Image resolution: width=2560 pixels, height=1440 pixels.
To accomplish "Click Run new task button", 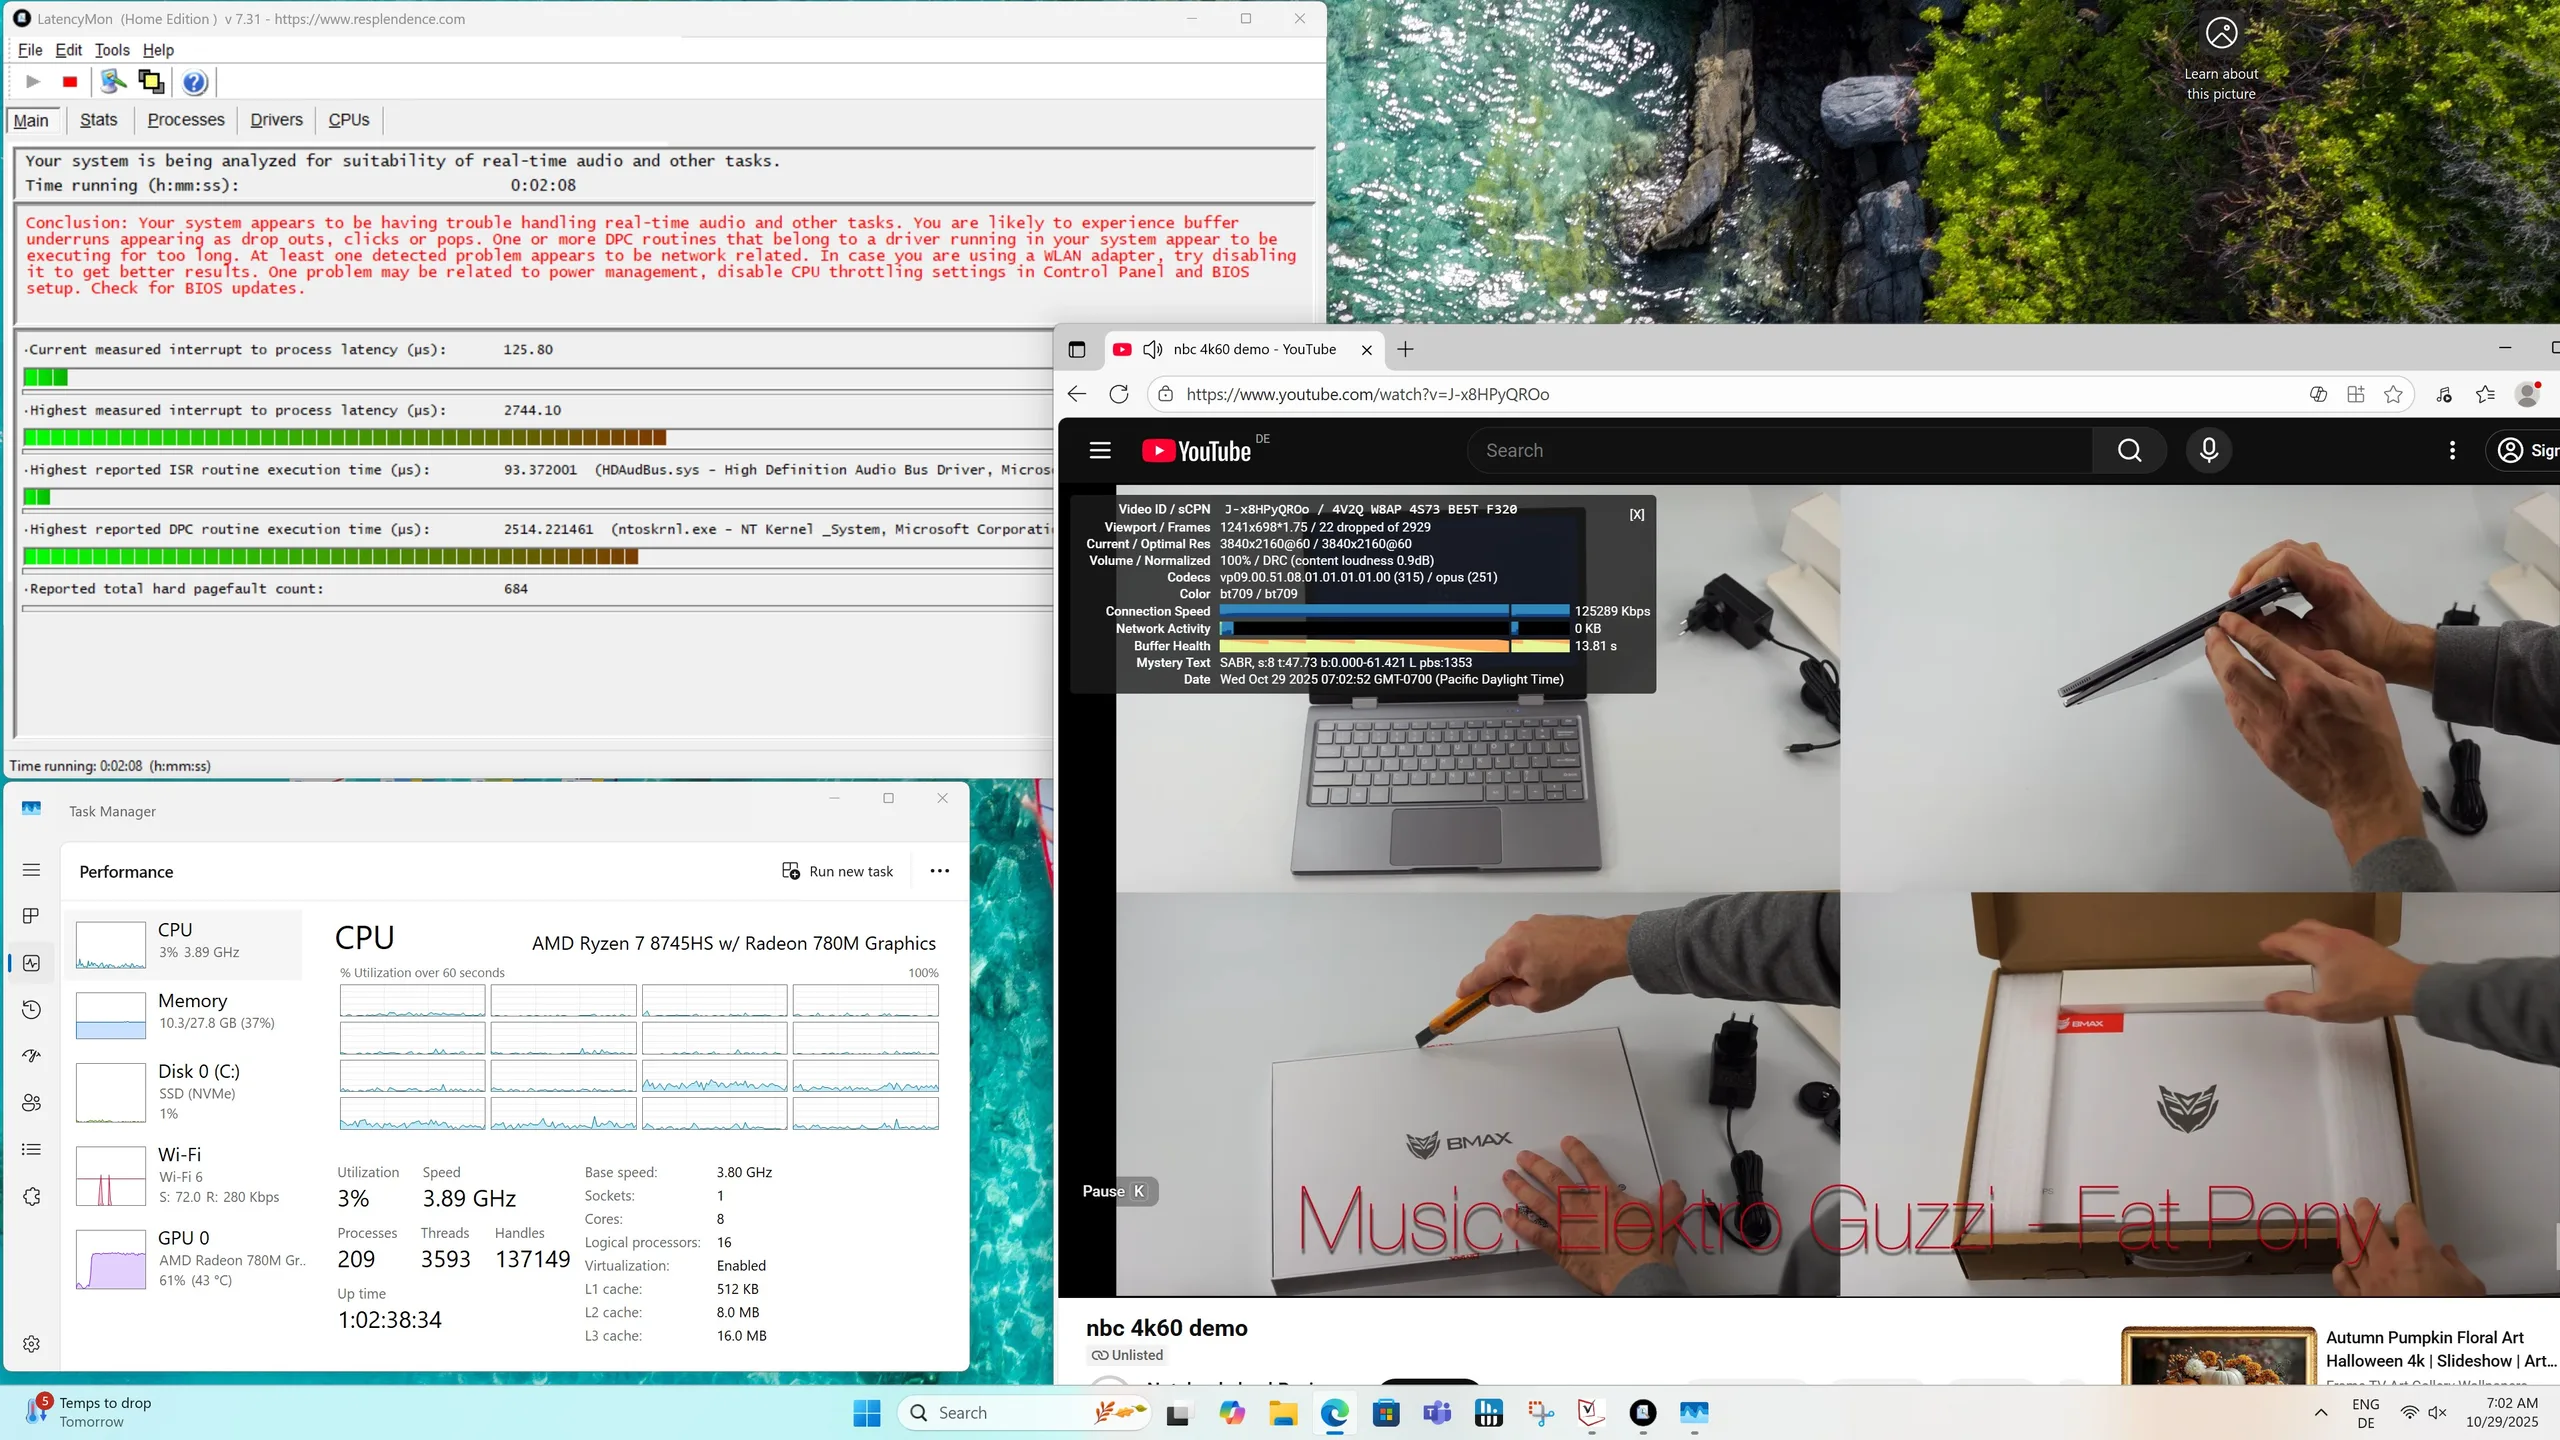I will (x=838, y=871).
